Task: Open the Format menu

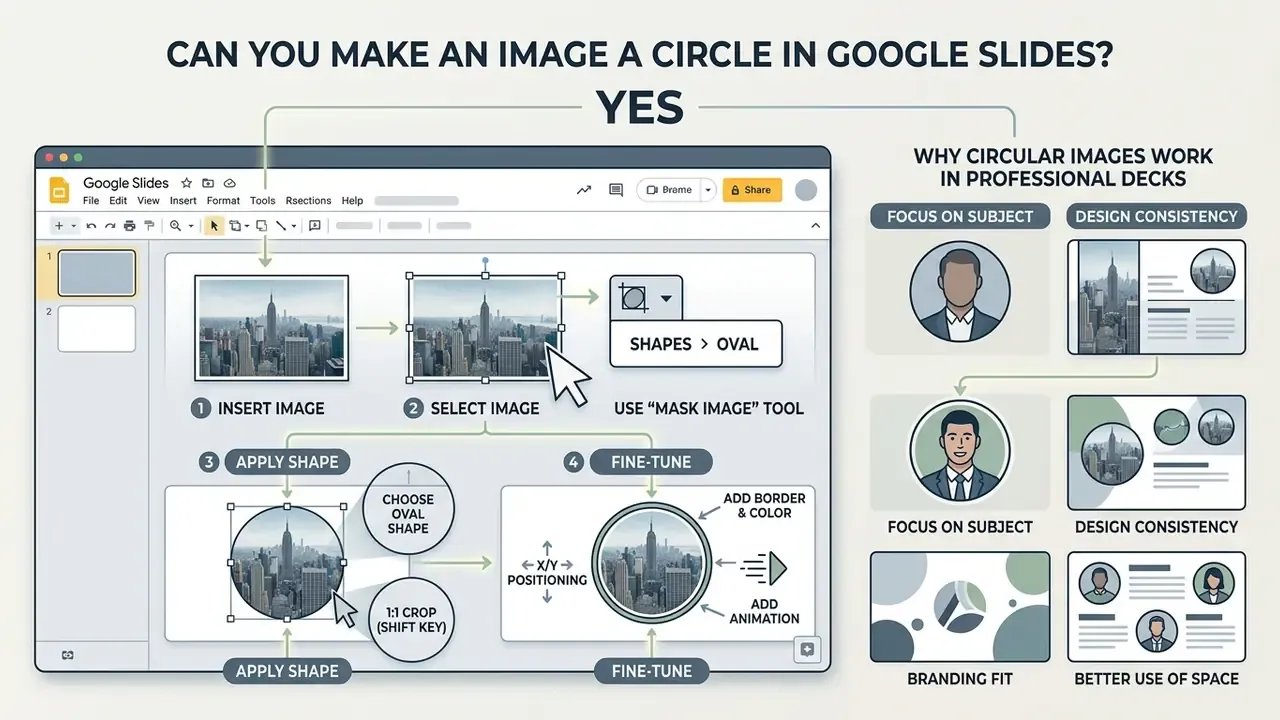Action: 223,201
